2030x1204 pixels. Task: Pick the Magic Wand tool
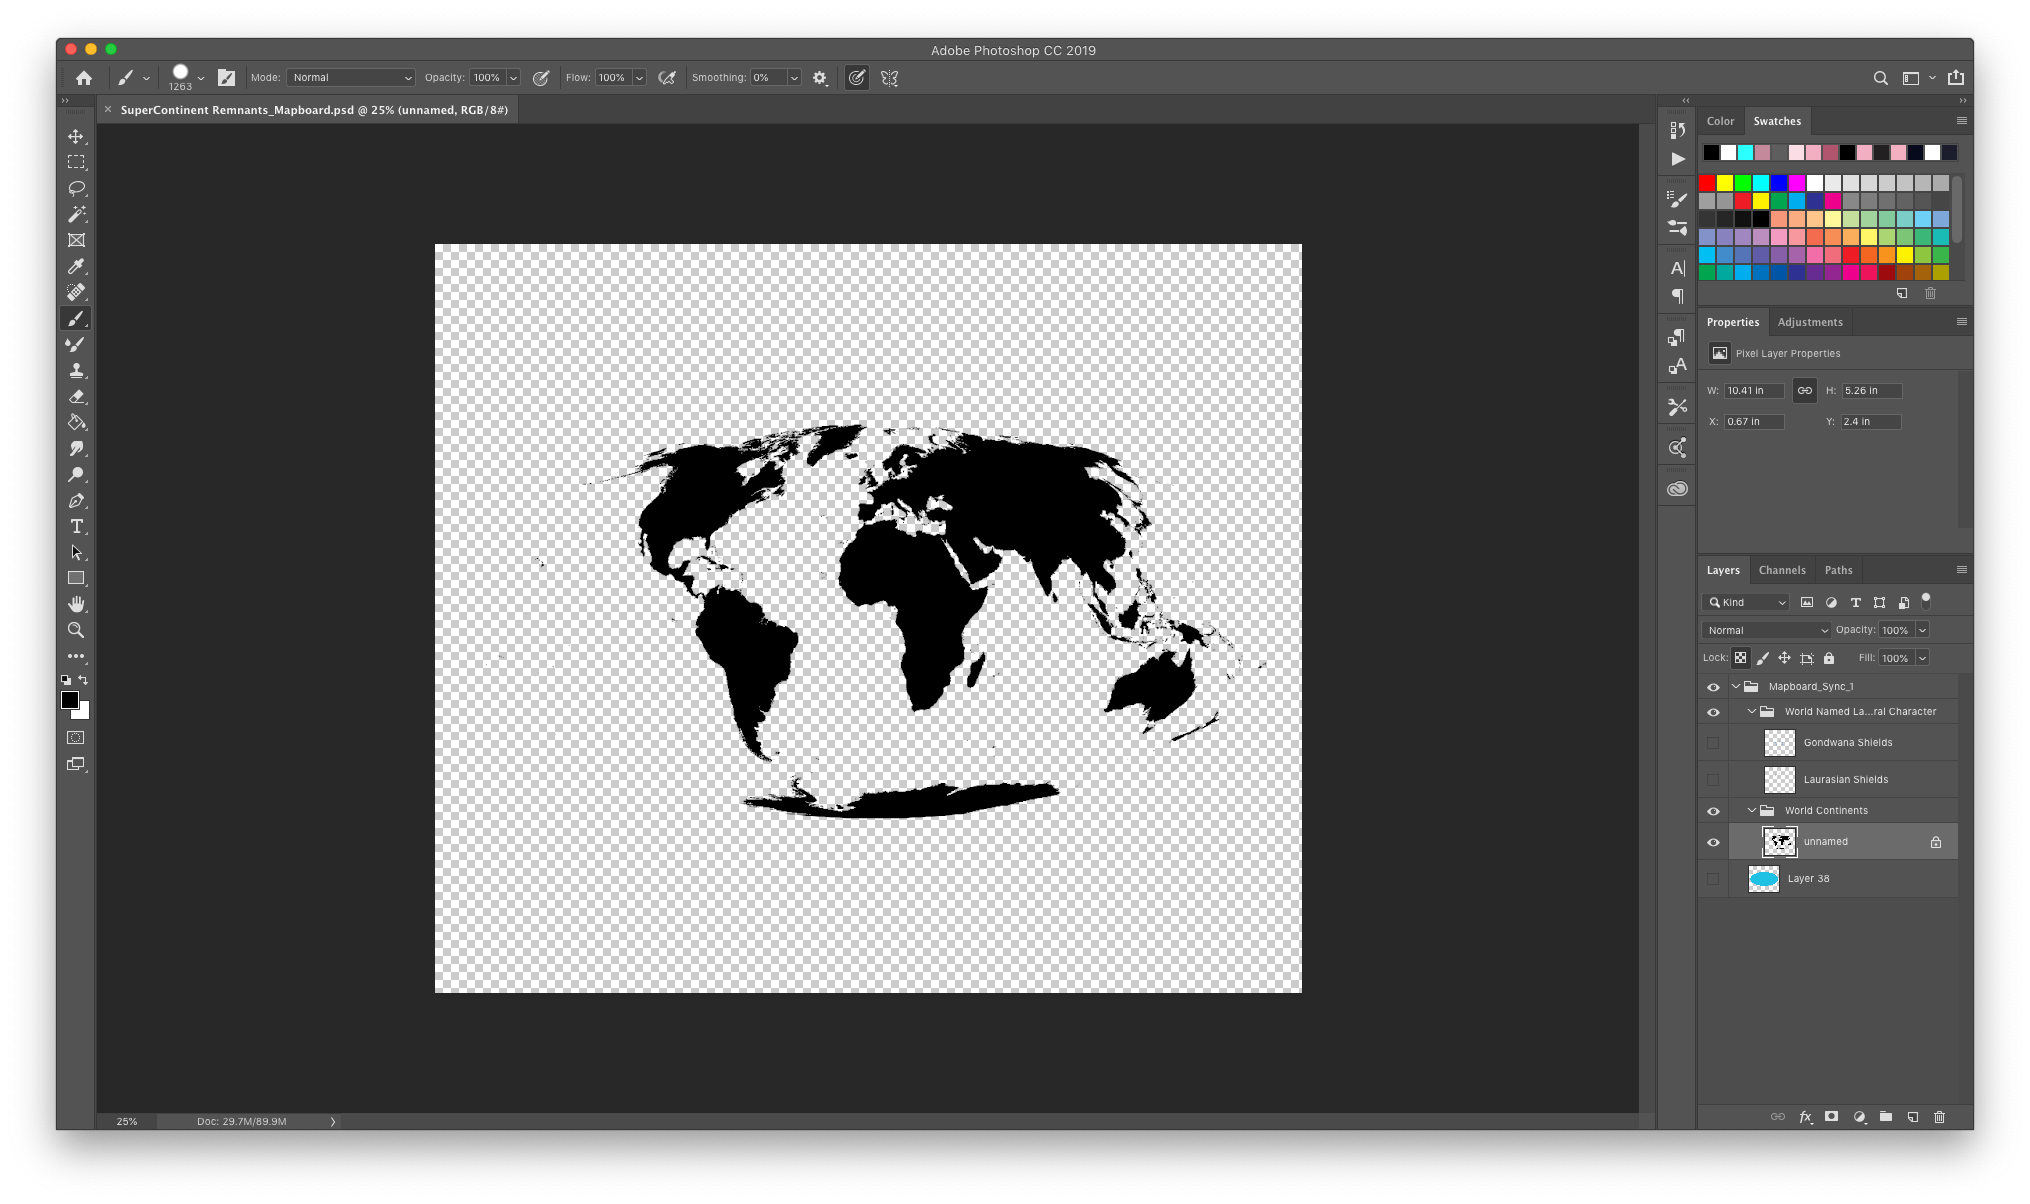pos(76,214)
